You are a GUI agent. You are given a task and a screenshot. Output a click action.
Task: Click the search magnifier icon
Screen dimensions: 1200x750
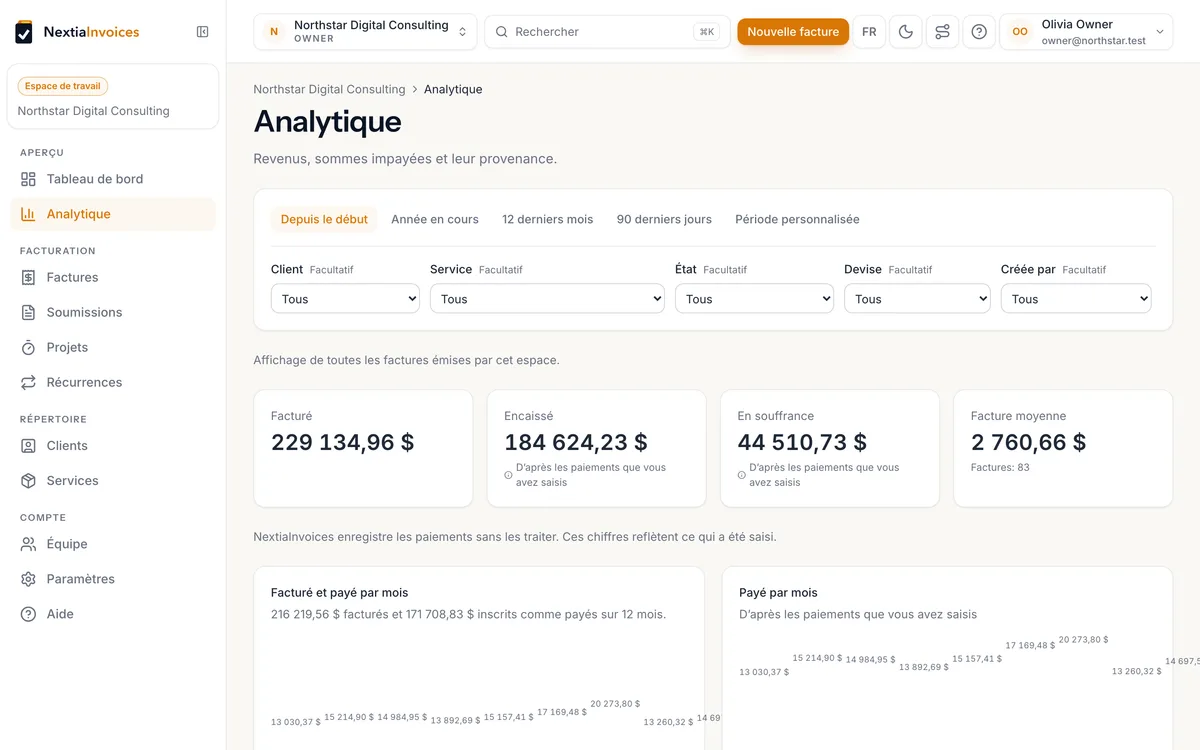(502, 32)
